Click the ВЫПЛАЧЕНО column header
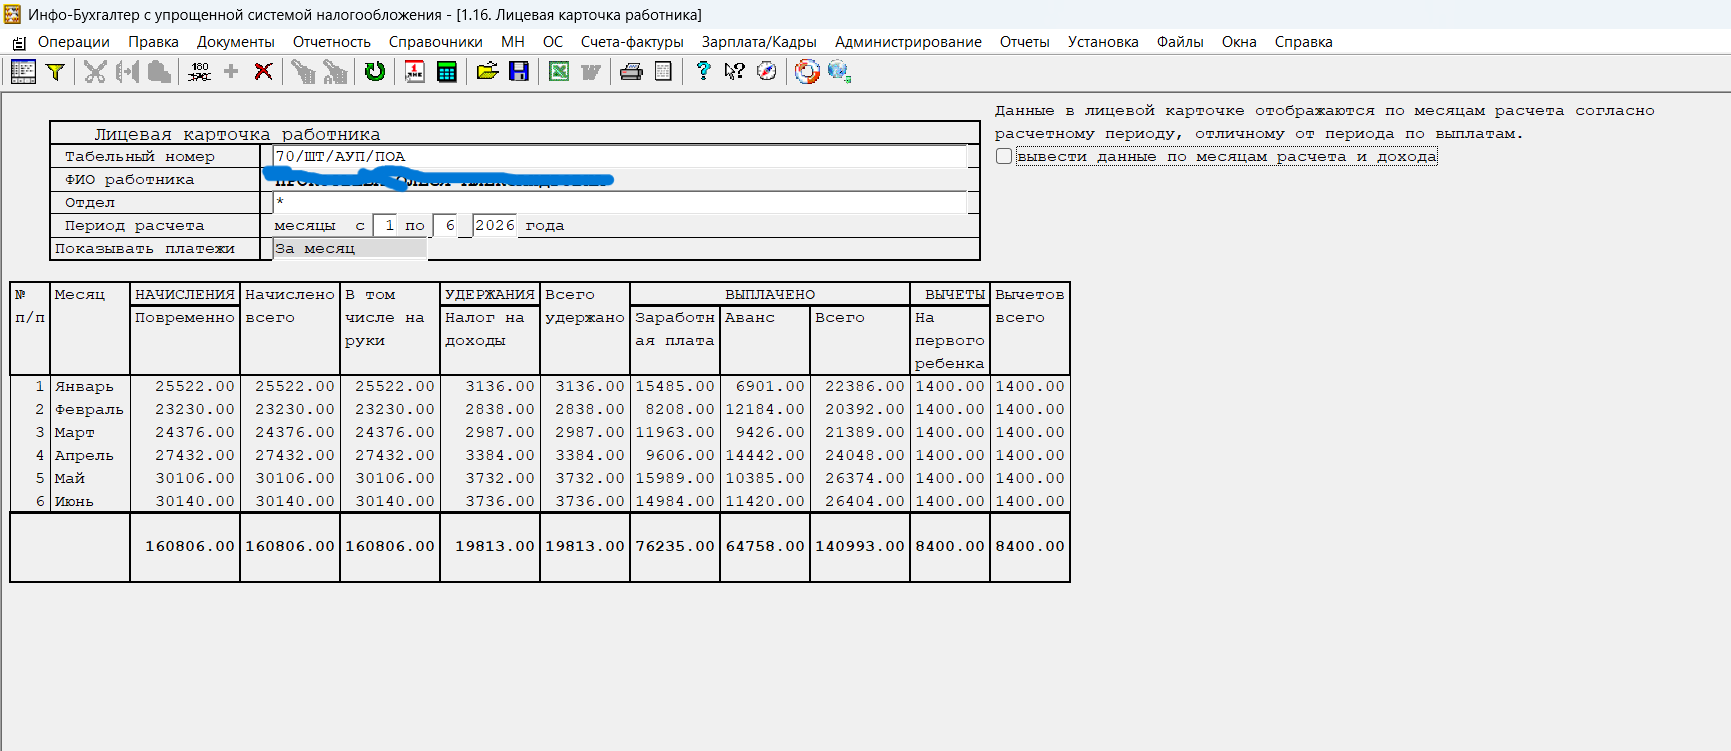 coord(770,294)
